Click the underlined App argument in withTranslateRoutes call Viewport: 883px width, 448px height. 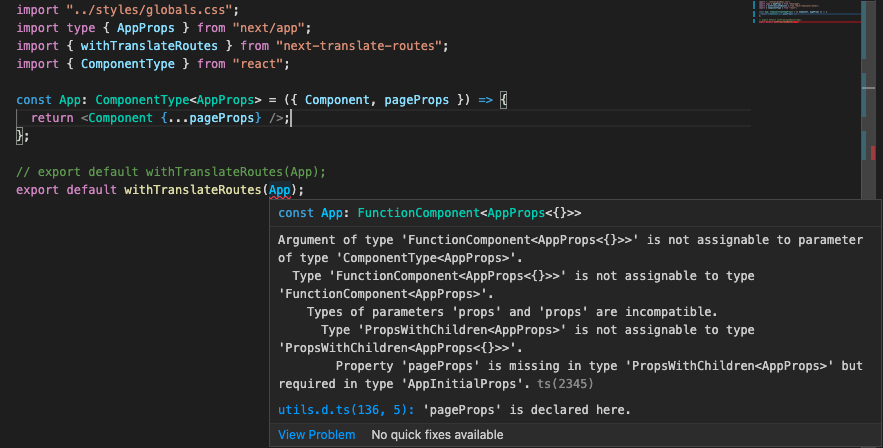[x=280, y=190]
